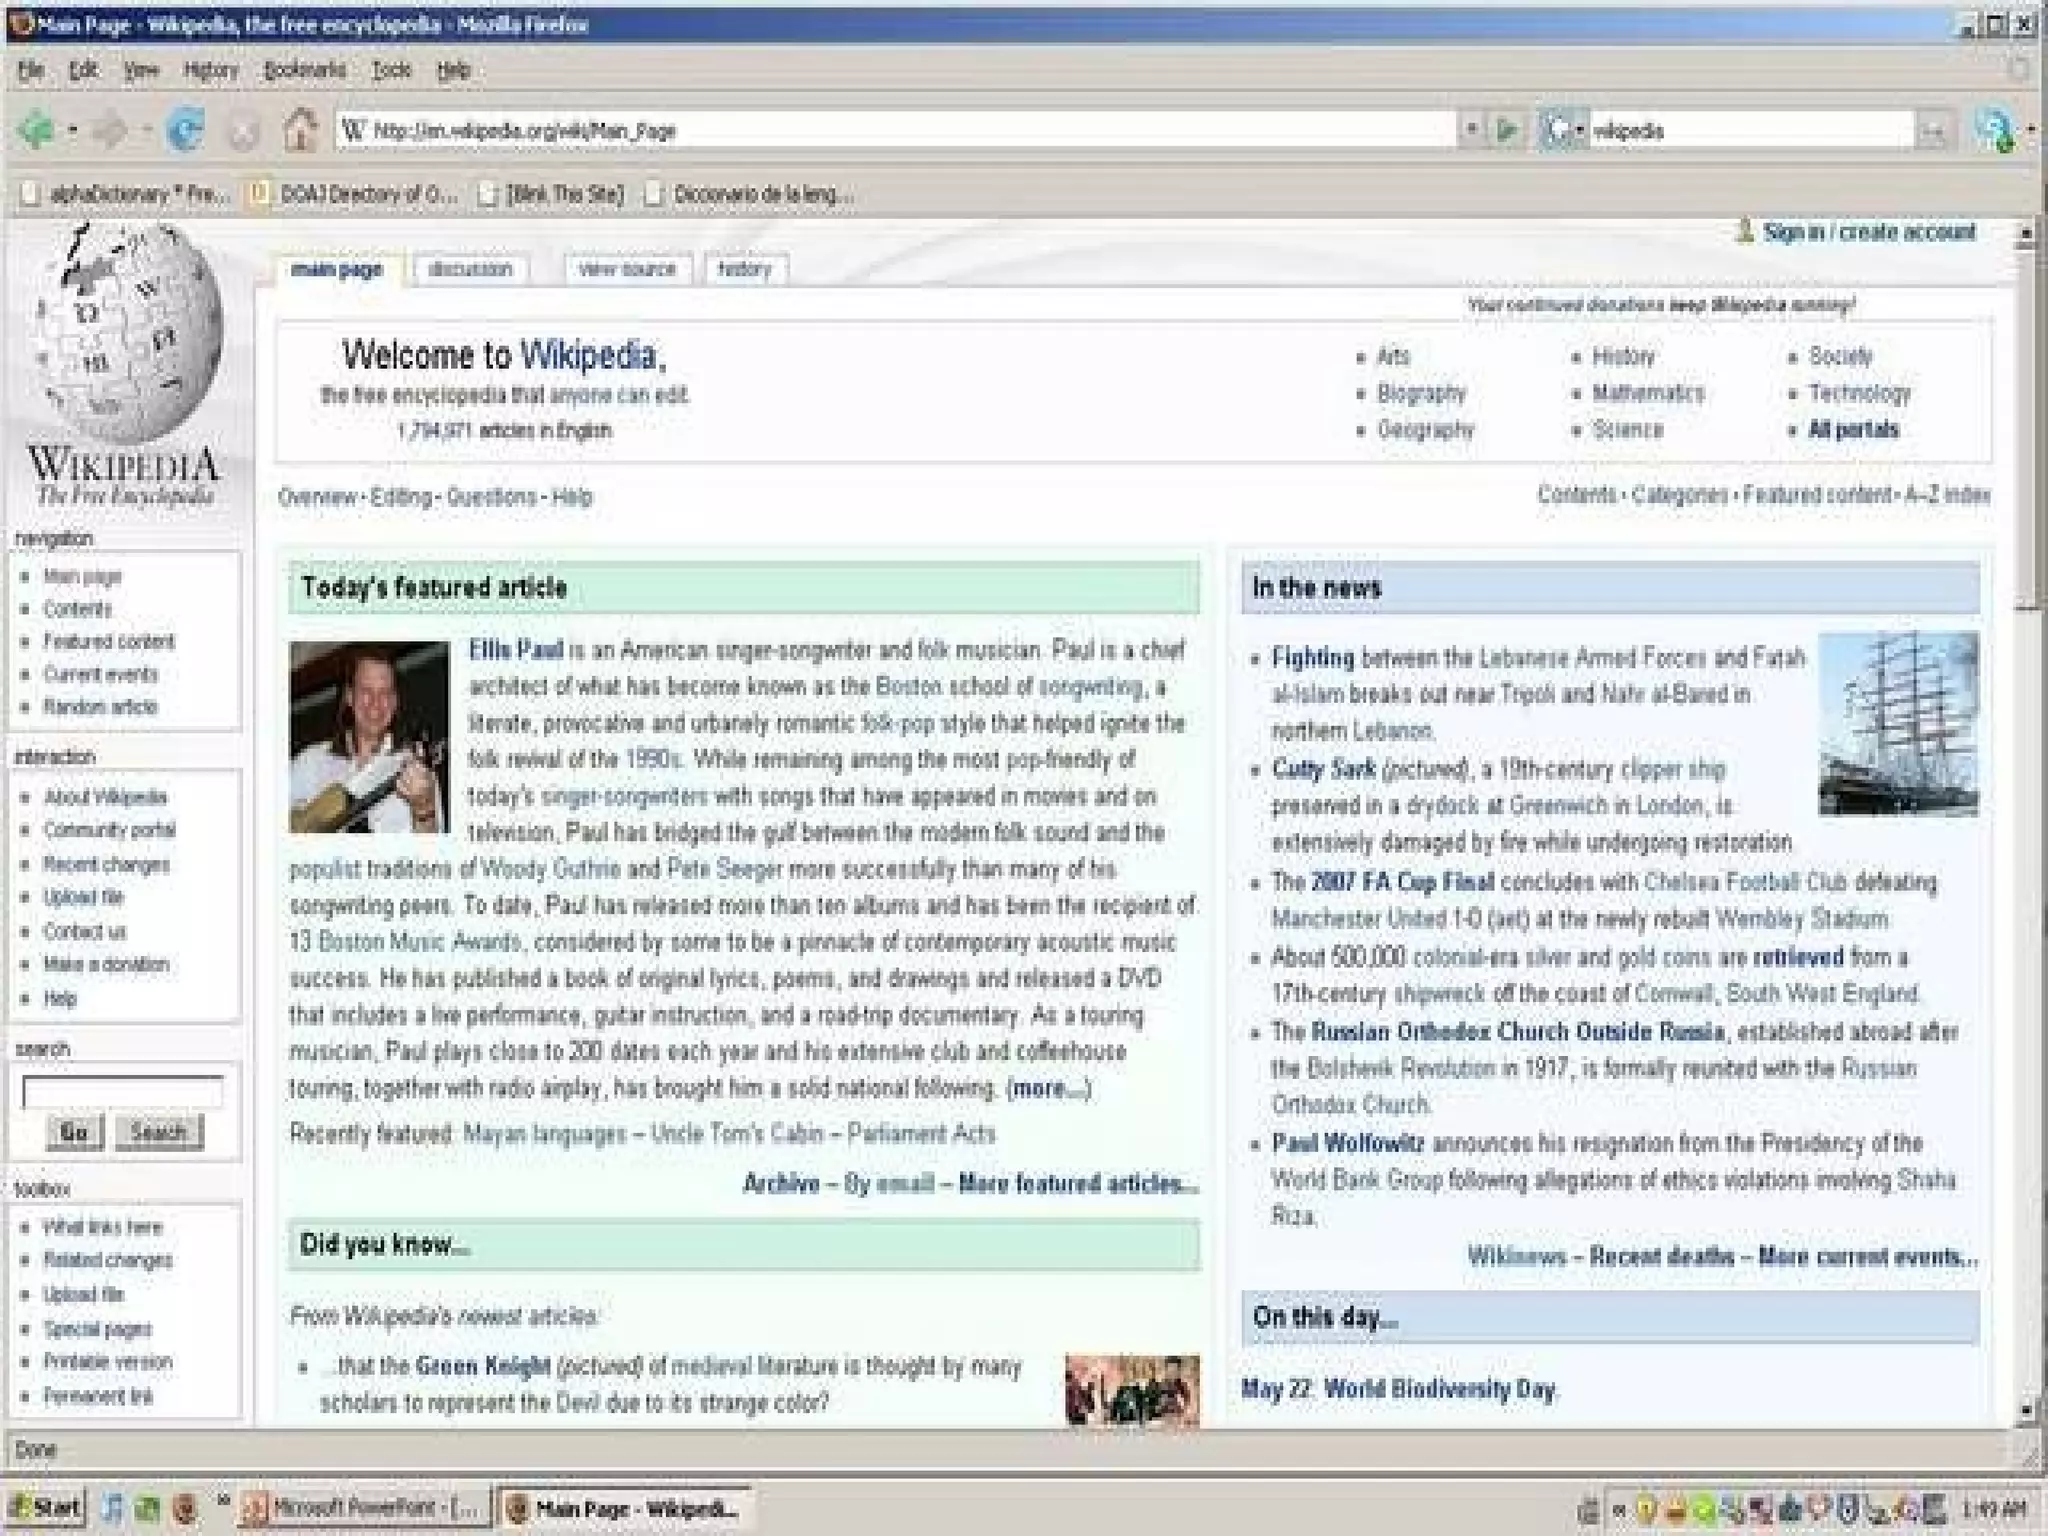Click the Cutty Sark ship thumbnail
2048x1536 pixels.
click(x=1897, y=724)
